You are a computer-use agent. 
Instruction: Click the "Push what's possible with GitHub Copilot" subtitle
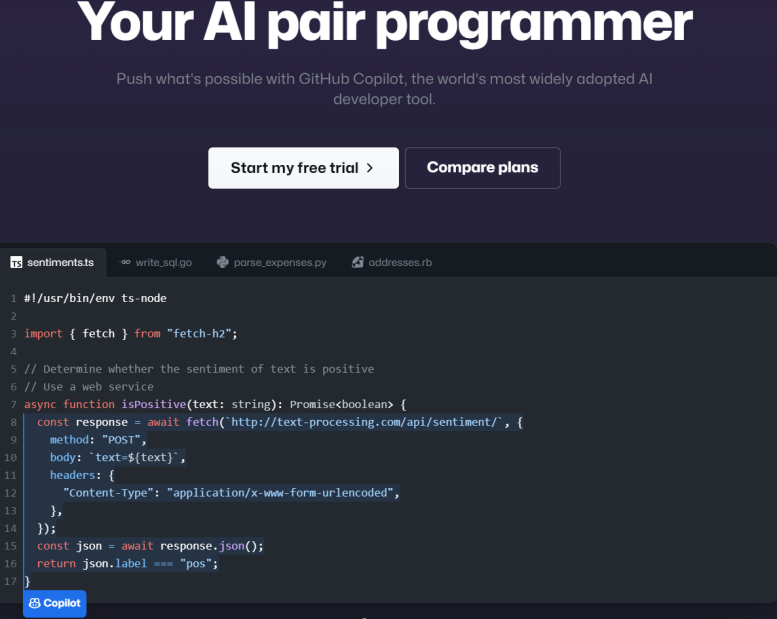[x=384, y=89]
